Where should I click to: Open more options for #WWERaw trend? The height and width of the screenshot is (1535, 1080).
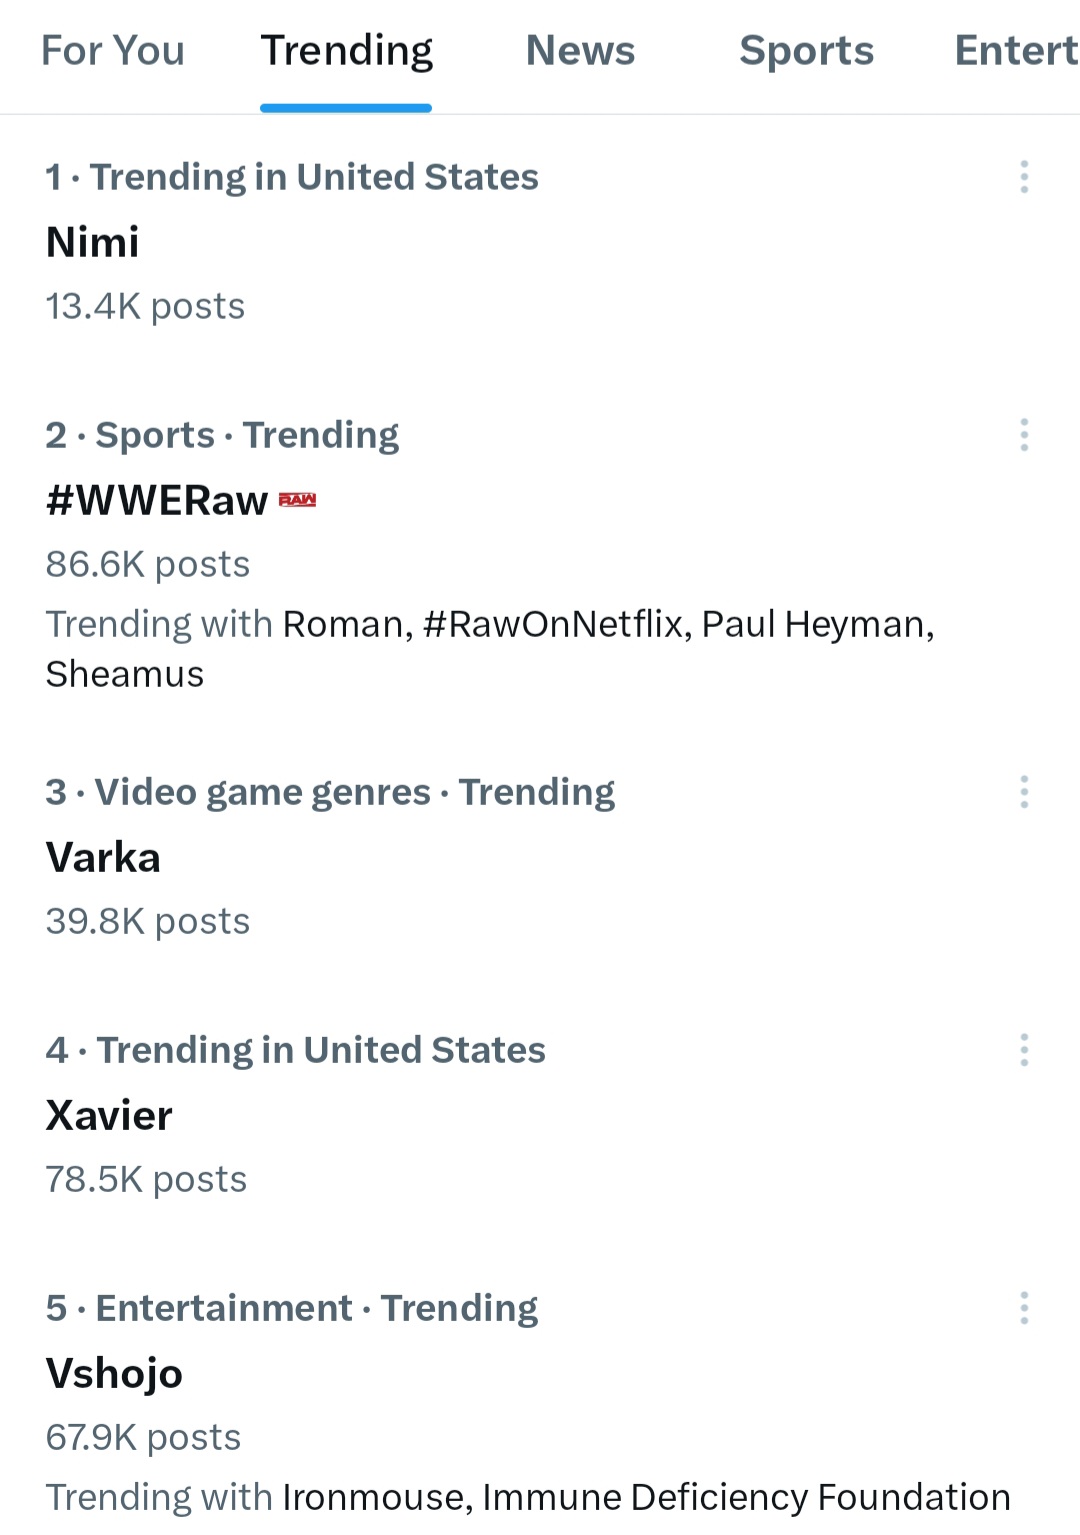click(x=1024, y=435)
